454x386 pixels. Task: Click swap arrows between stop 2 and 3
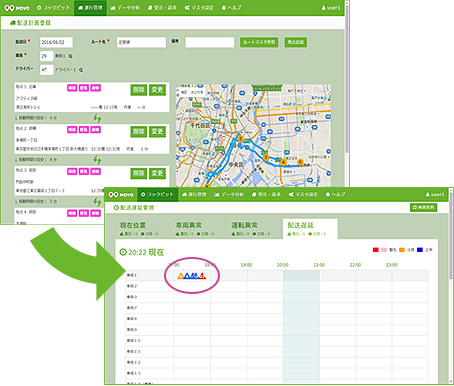(97, 160)
